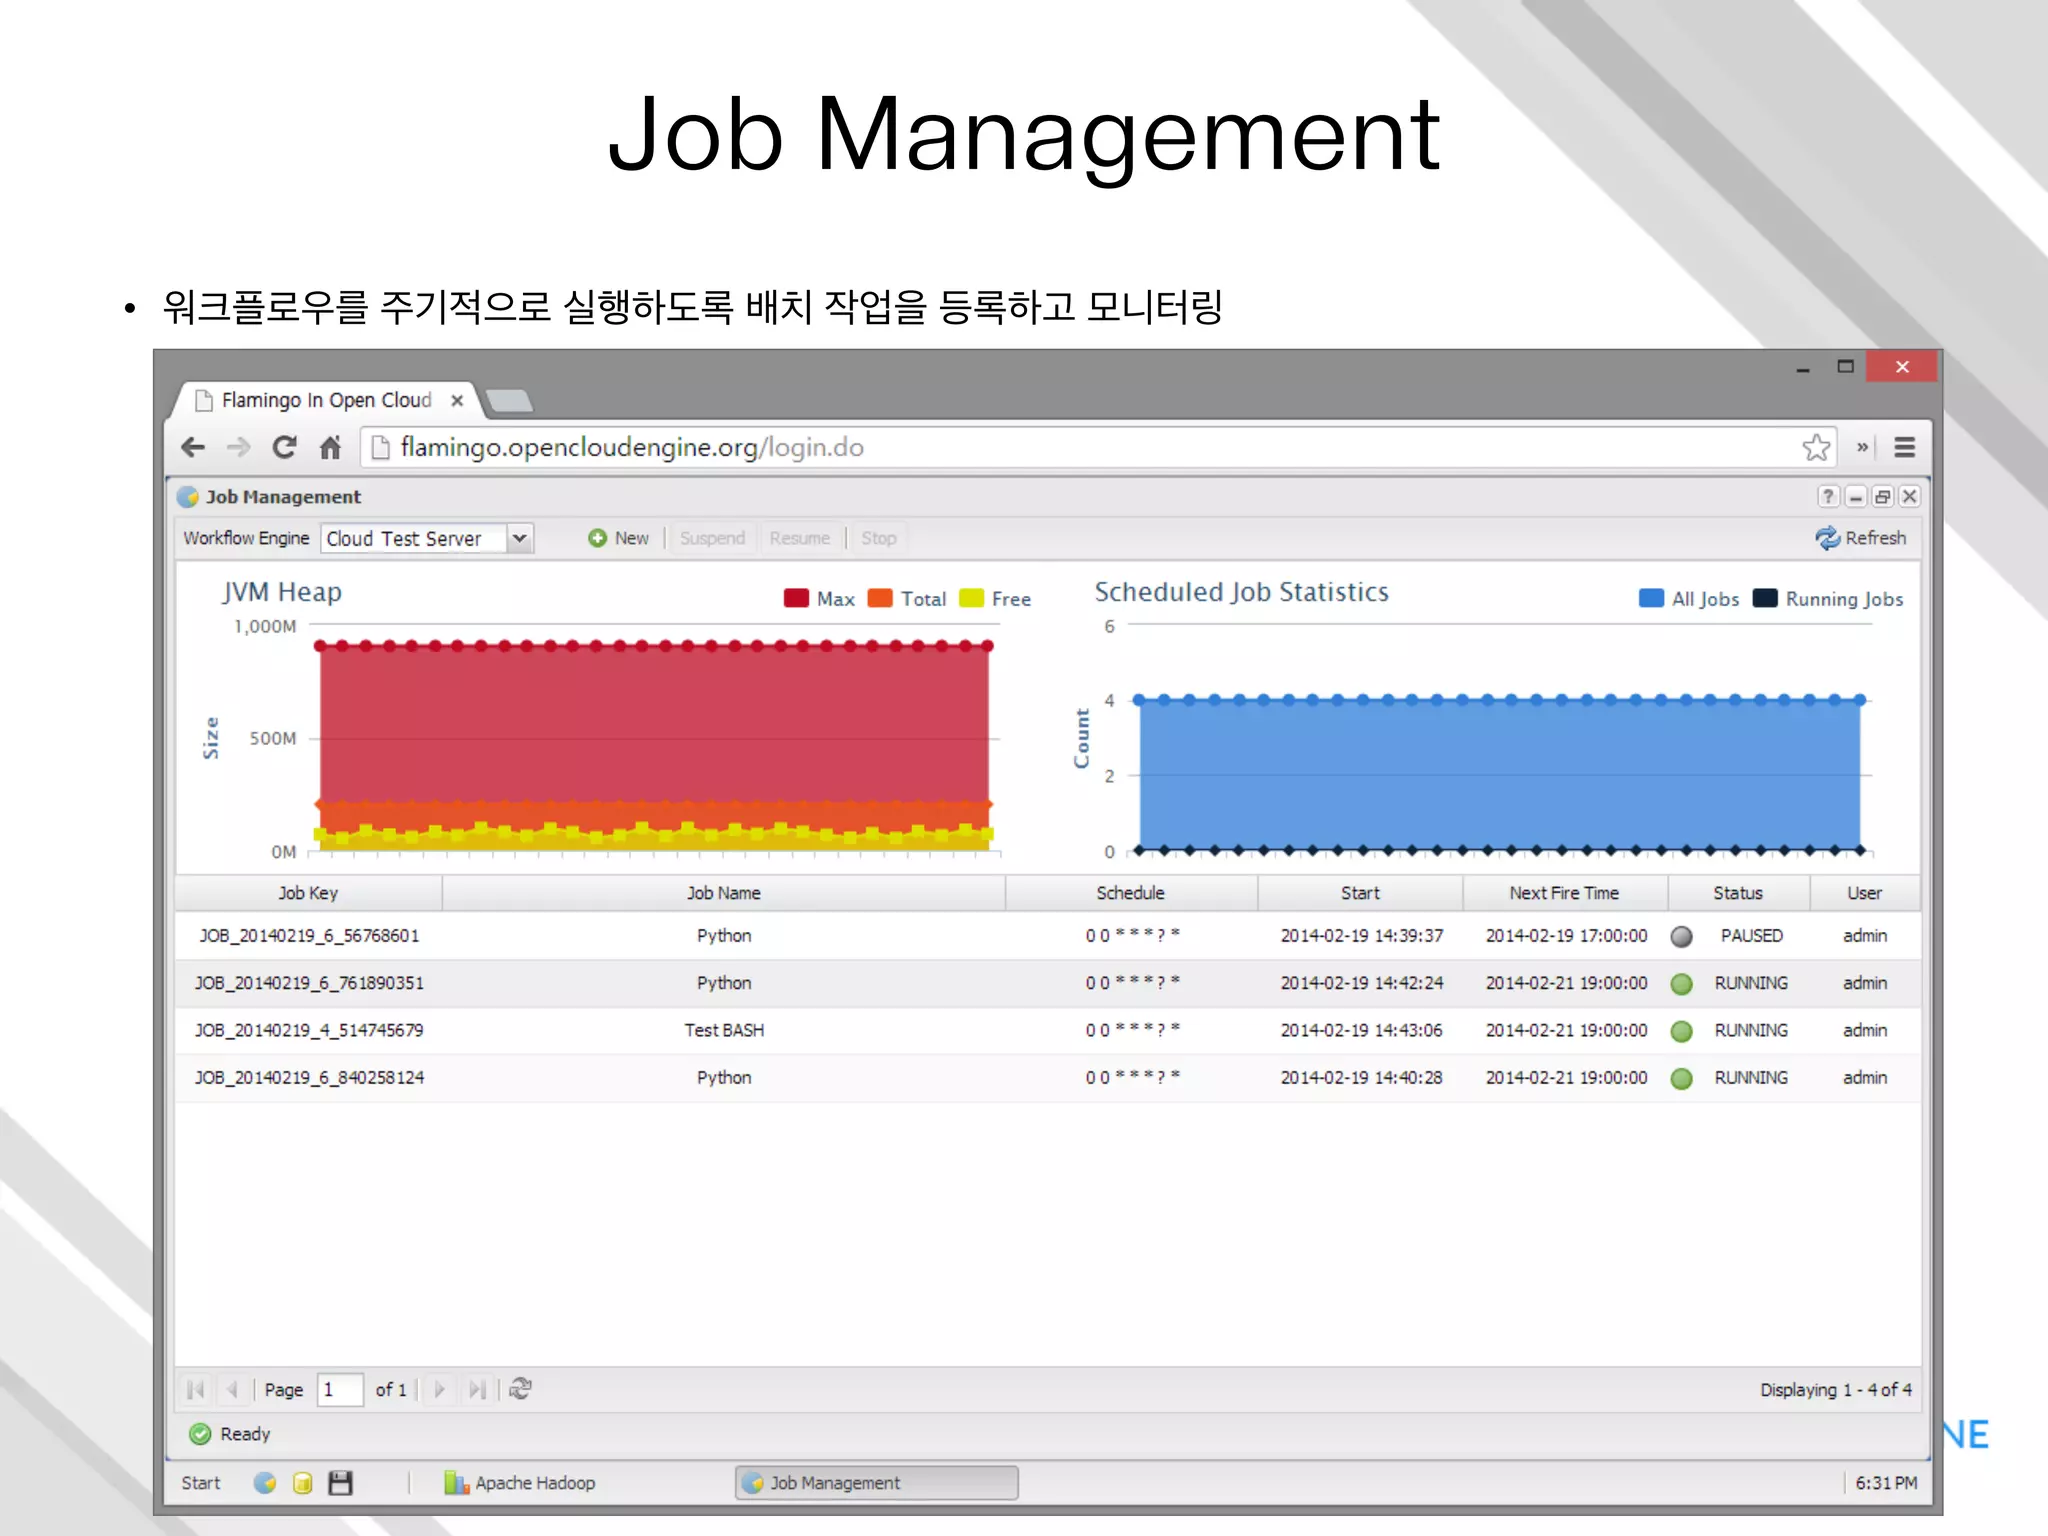This screenshot has width=2048, height=1536.
Task: Click the green New job icon
Action: [x=597, y=538]
